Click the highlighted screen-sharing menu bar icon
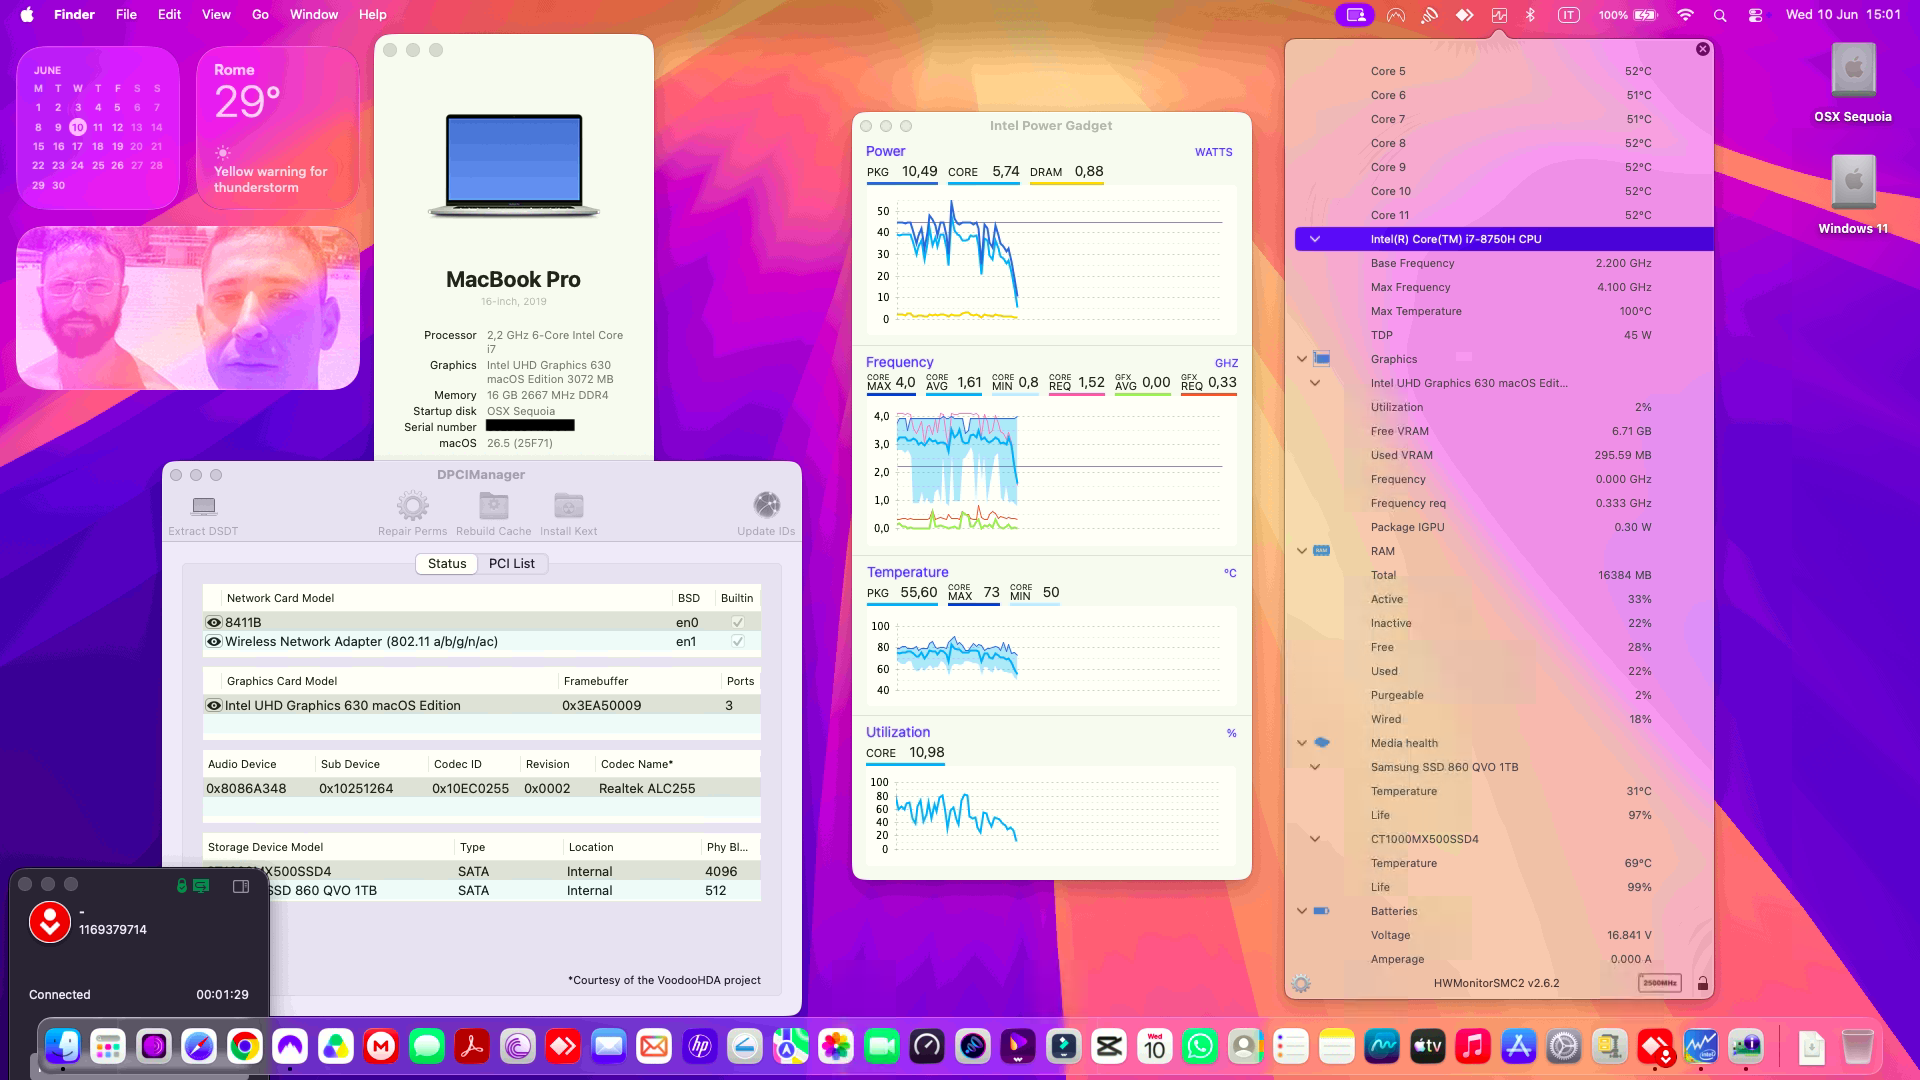Viewport: 1920px width, 1080px height. [x=1355, y=15]
